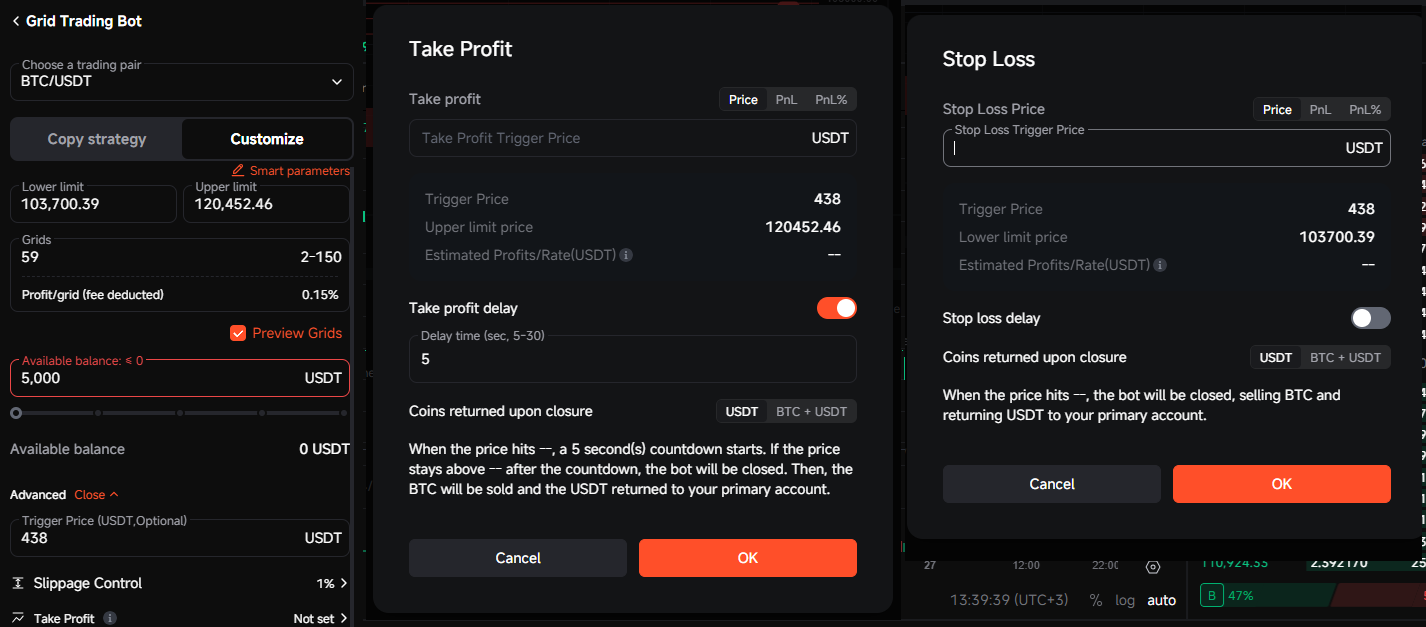Viewport: 1426px width, 627px height.
Task: Click the Smart parameters pencil icon
Action: 238,170
